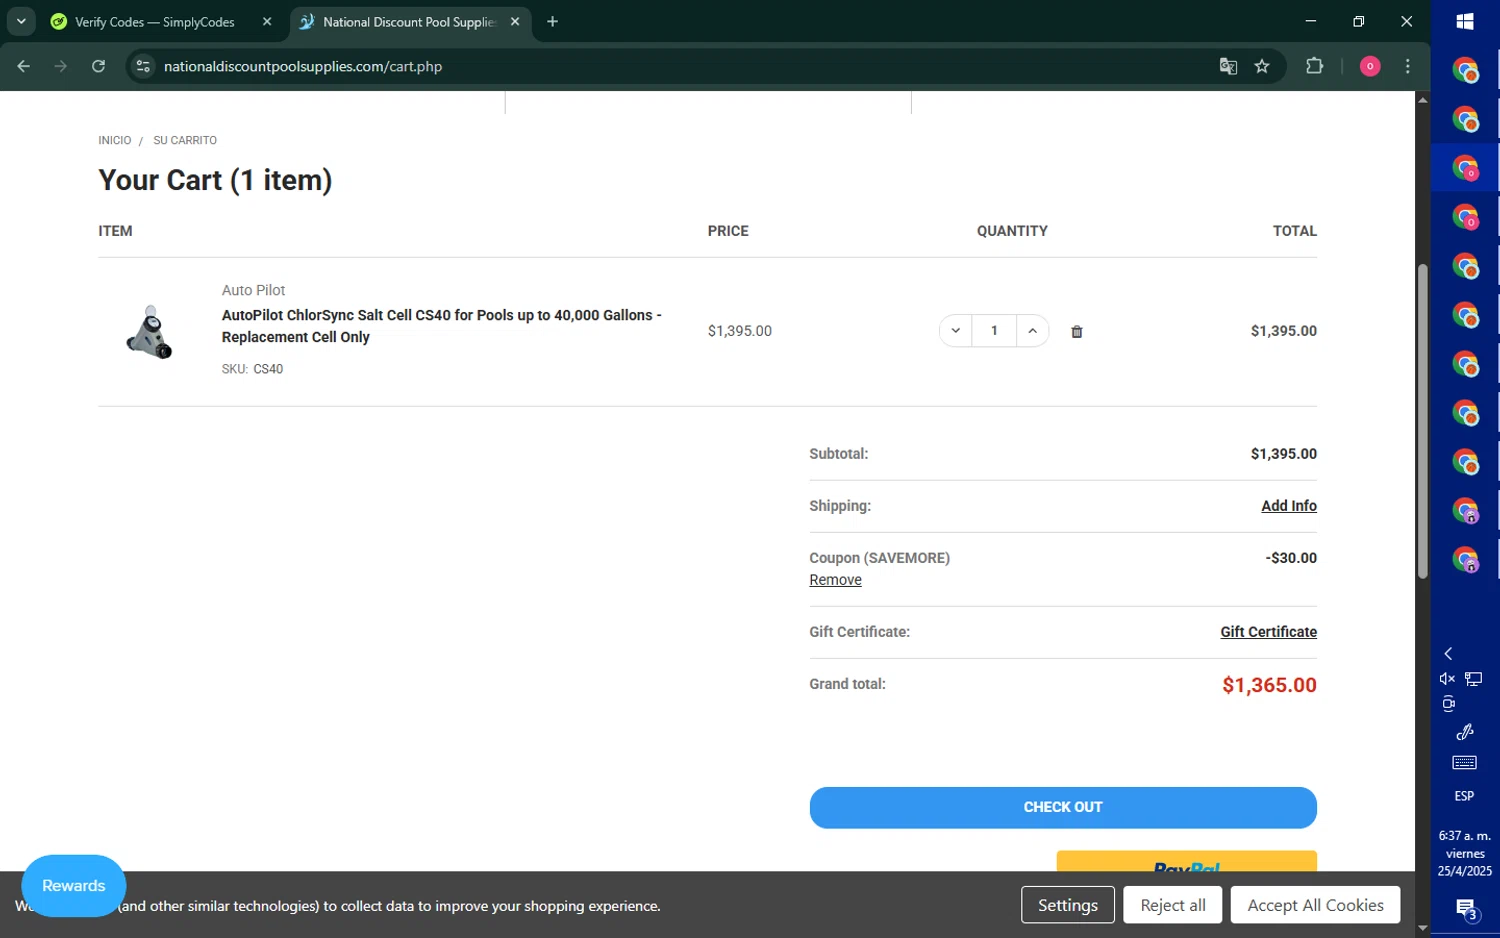1500x938 pixels.
Task: Go back to previous page
Action: coord(24,66)
